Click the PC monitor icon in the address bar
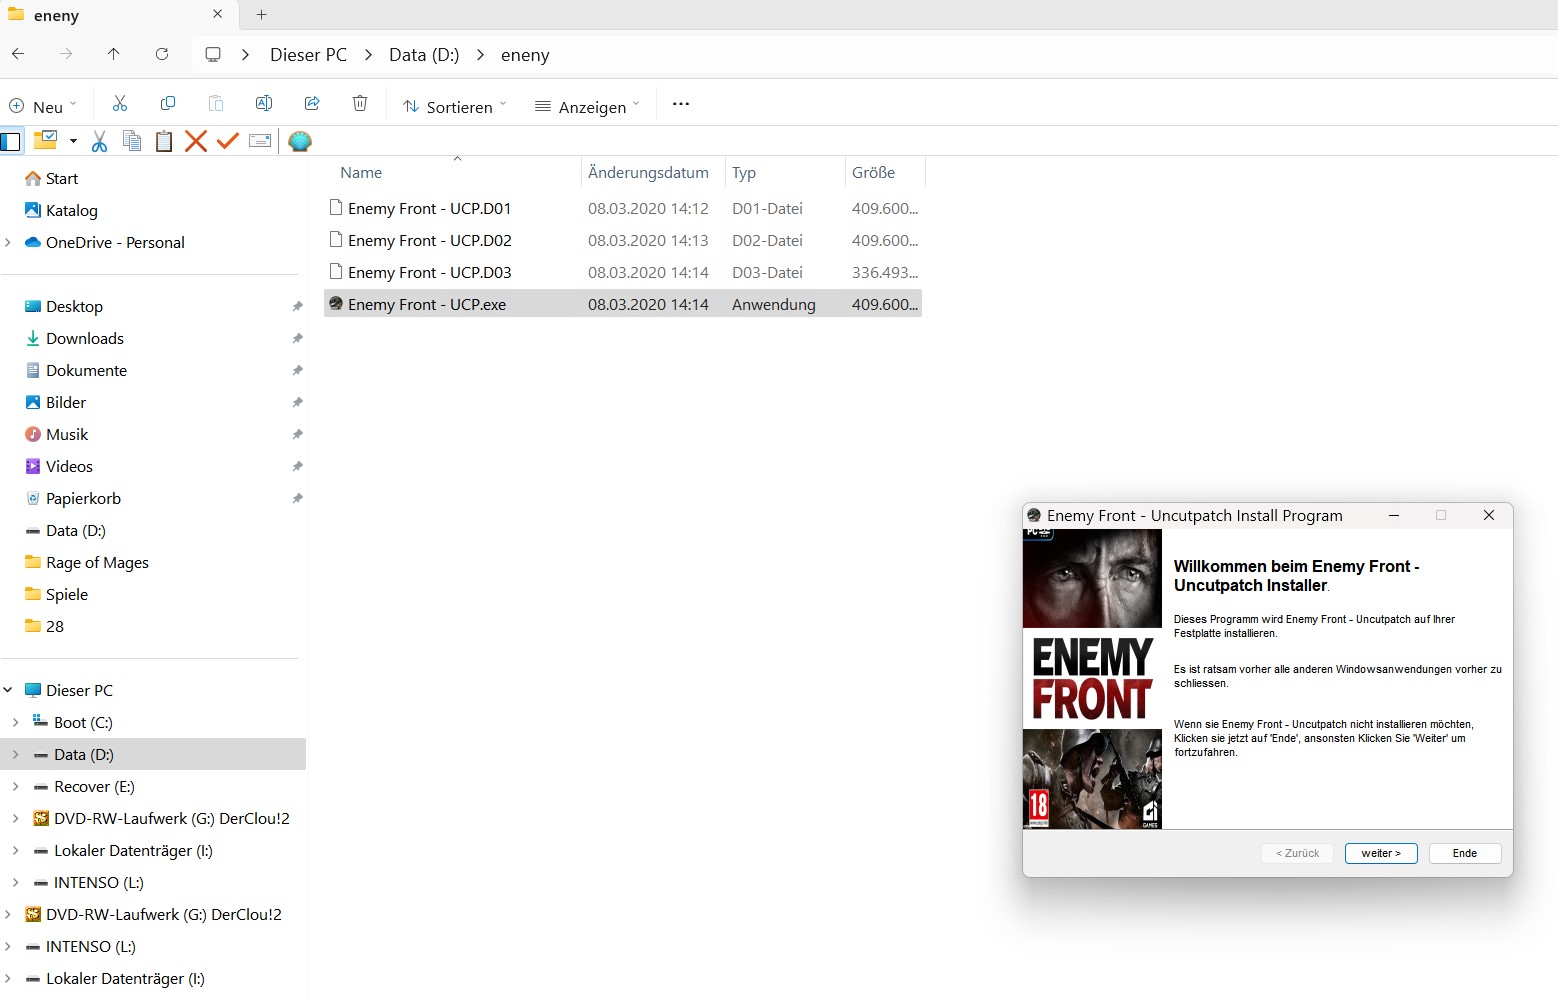 [213, 54]
